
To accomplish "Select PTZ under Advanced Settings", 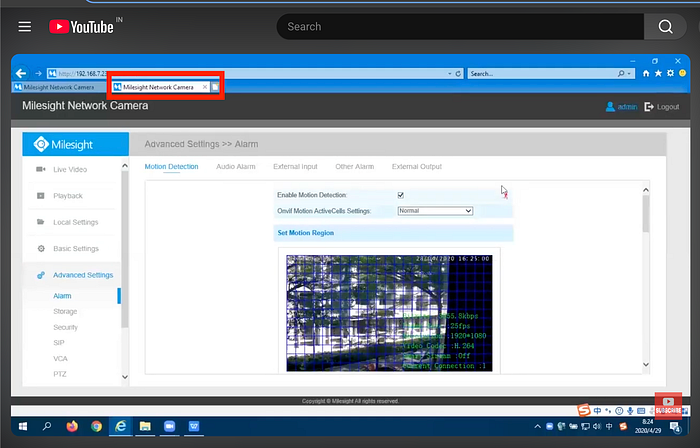I will pyautogui.click(x=60, y=374).
